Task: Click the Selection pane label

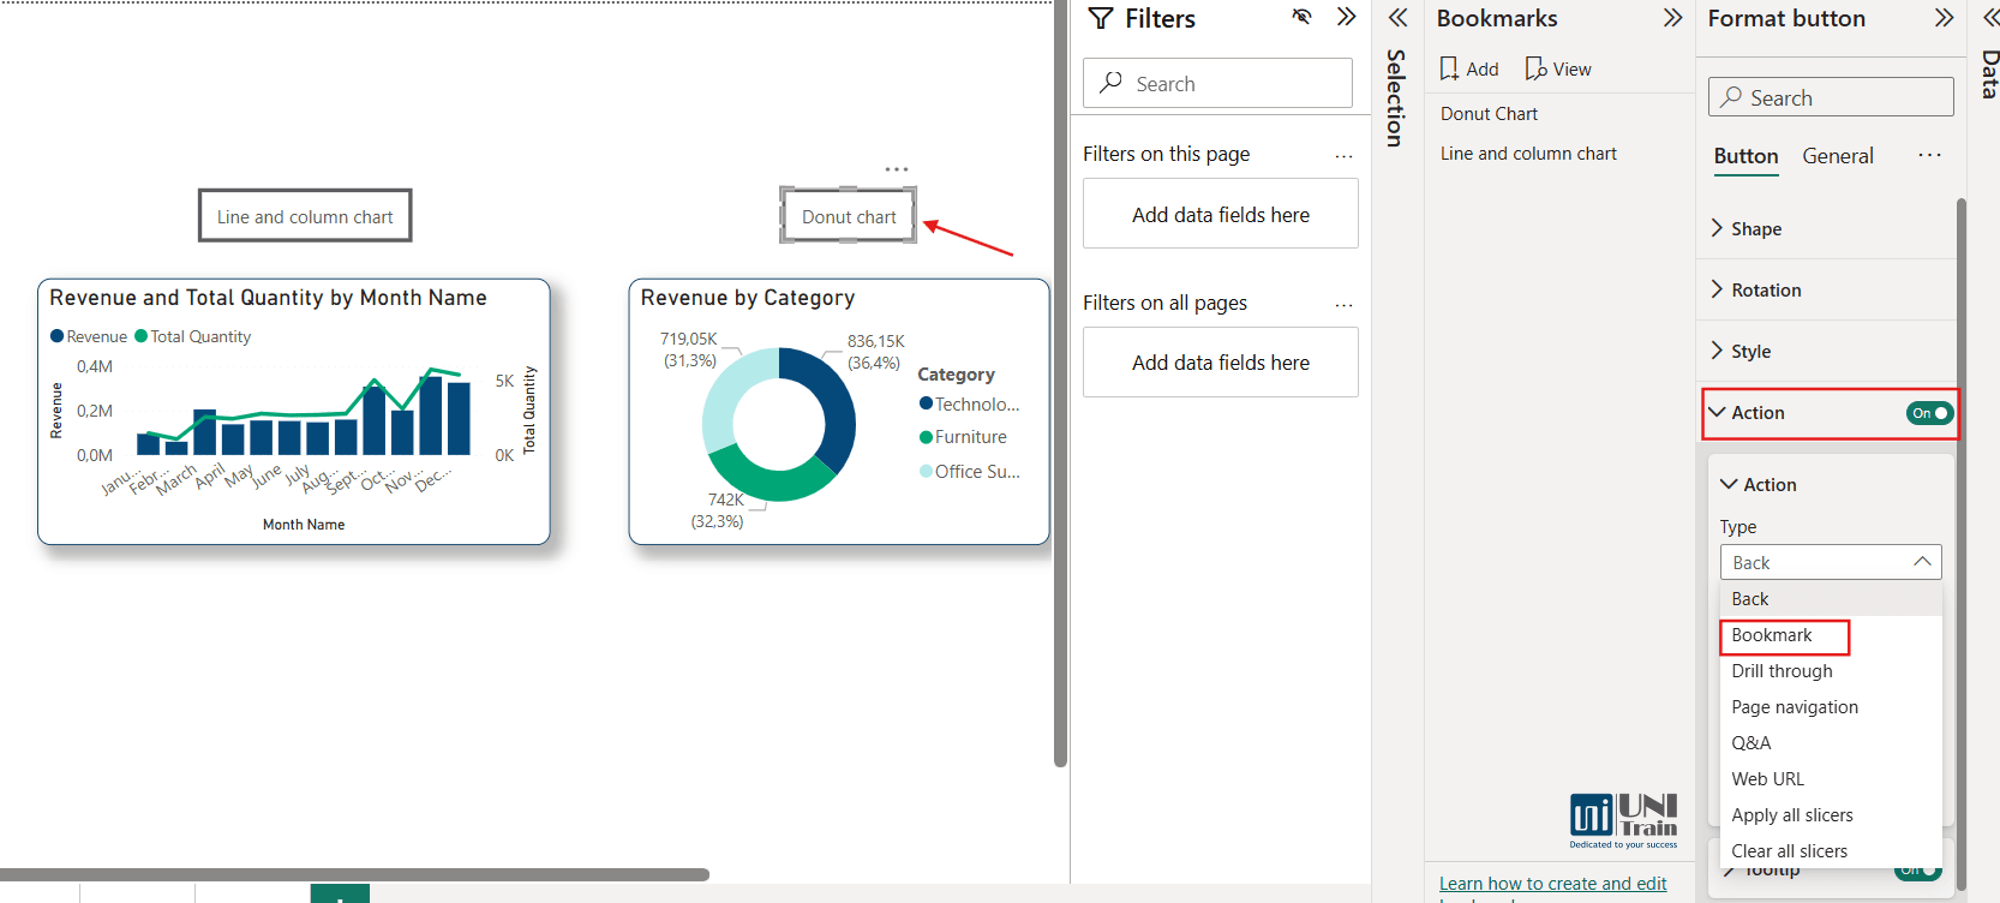Action: (x=1396, y=98)
